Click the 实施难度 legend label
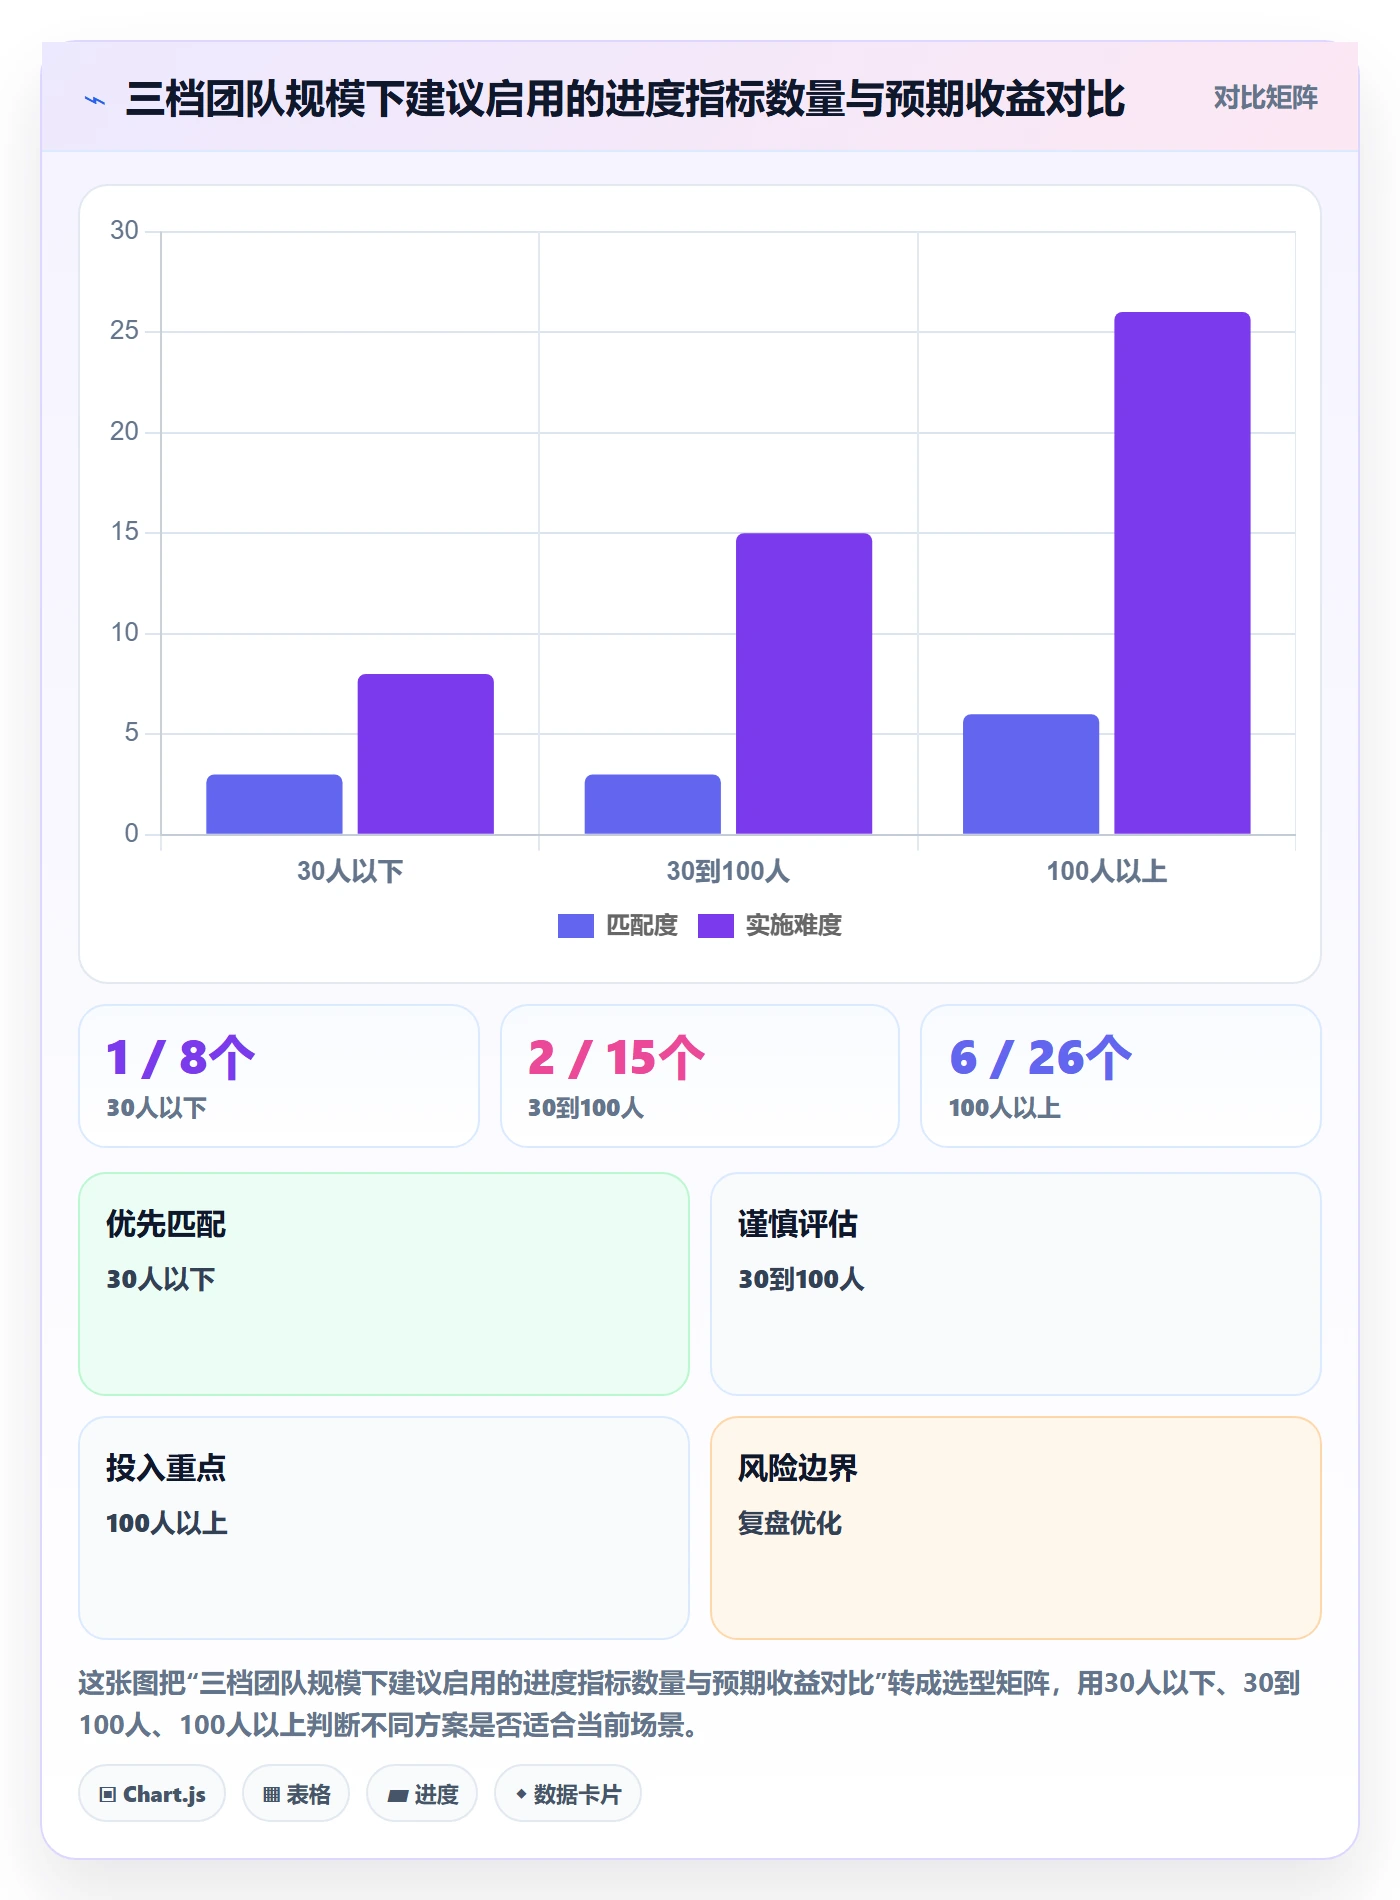 pyautogui.click(x=794, y=926)
